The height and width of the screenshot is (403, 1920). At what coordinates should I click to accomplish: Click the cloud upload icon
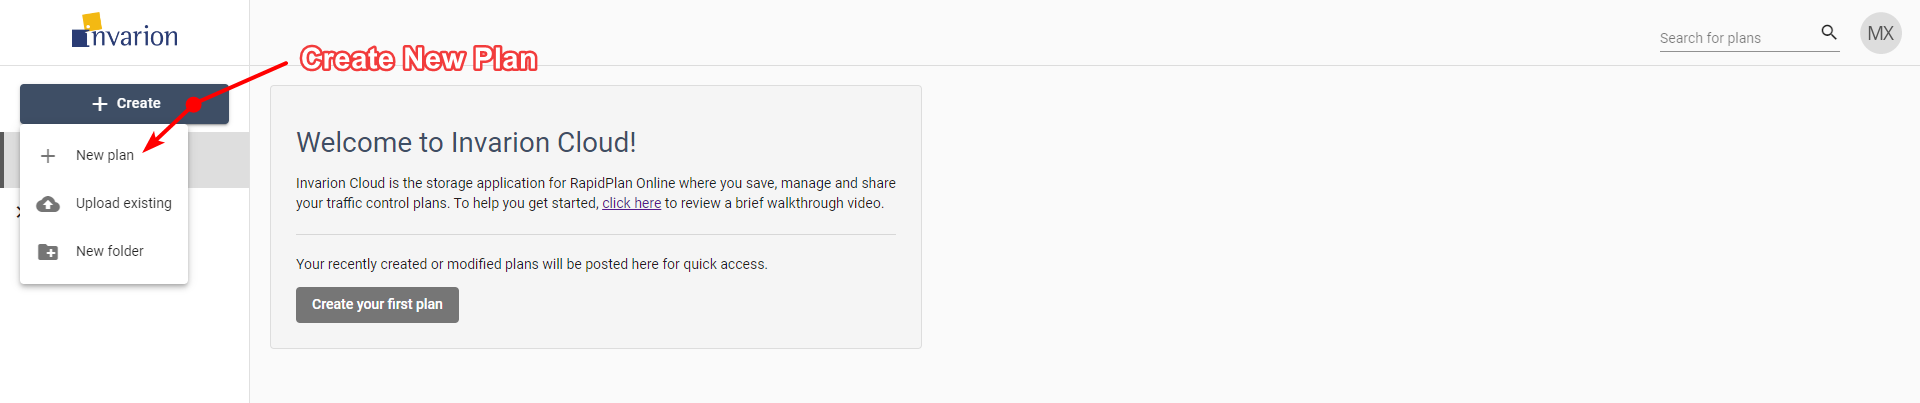click(48, 204)
